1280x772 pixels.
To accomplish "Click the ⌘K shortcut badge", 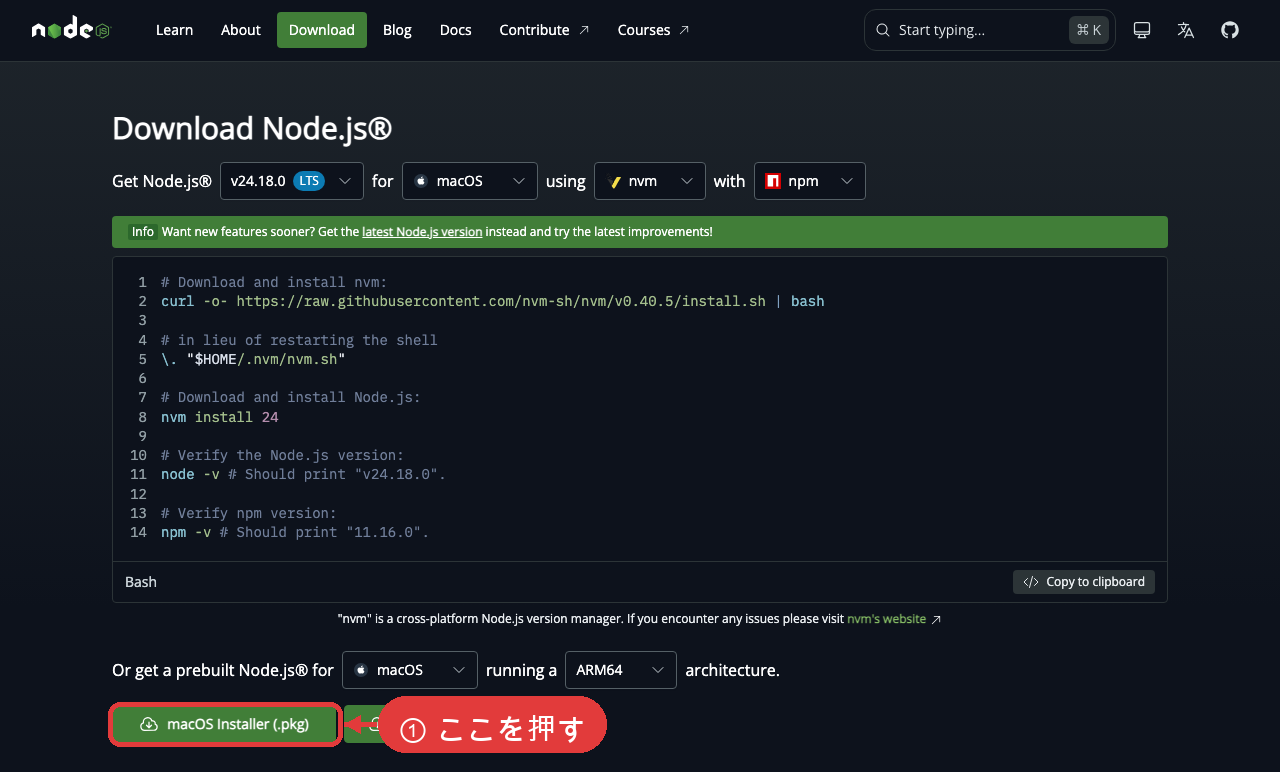I will [x=1089, y=30].
